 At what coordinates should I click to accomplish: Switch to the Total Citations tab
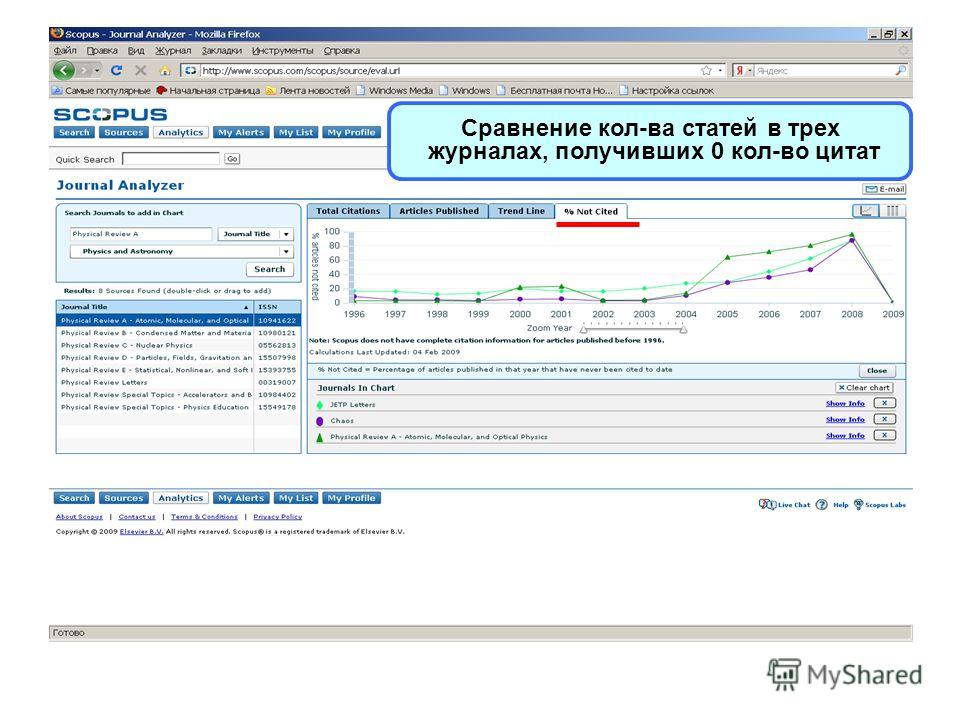coord(348,211)
